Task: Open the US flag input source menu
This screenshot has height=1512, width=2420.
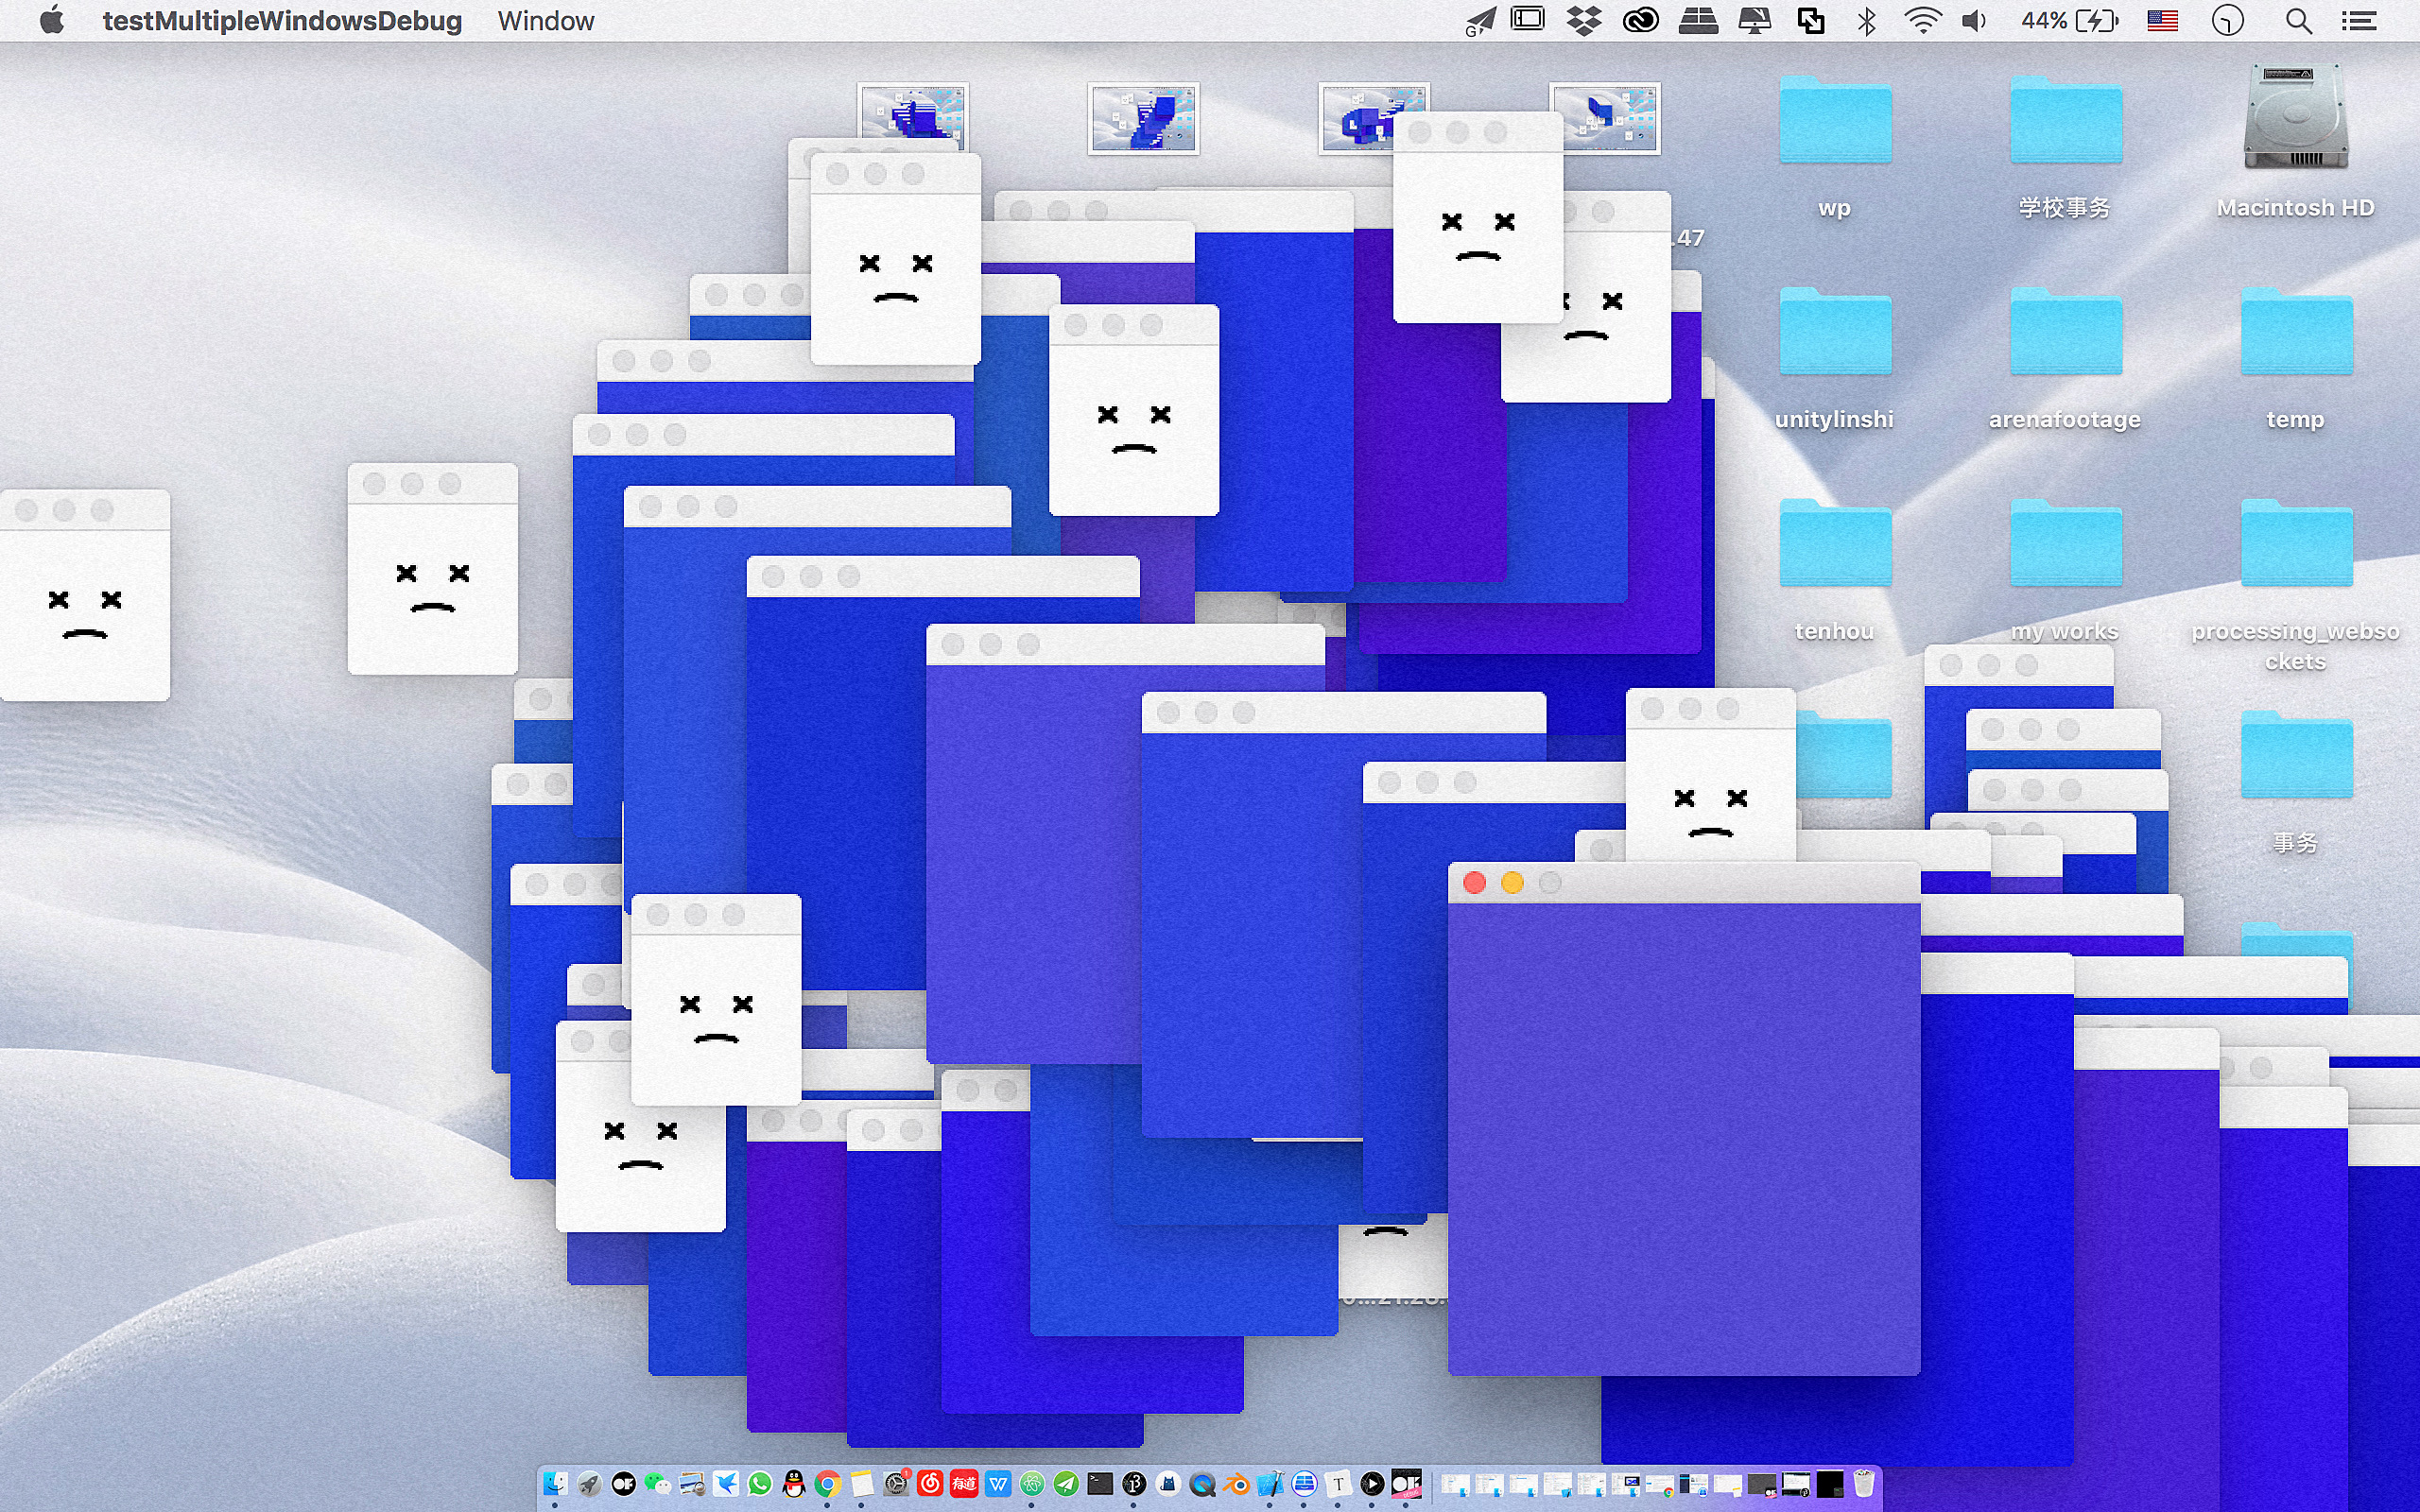Action: [x=2162, y=20]
